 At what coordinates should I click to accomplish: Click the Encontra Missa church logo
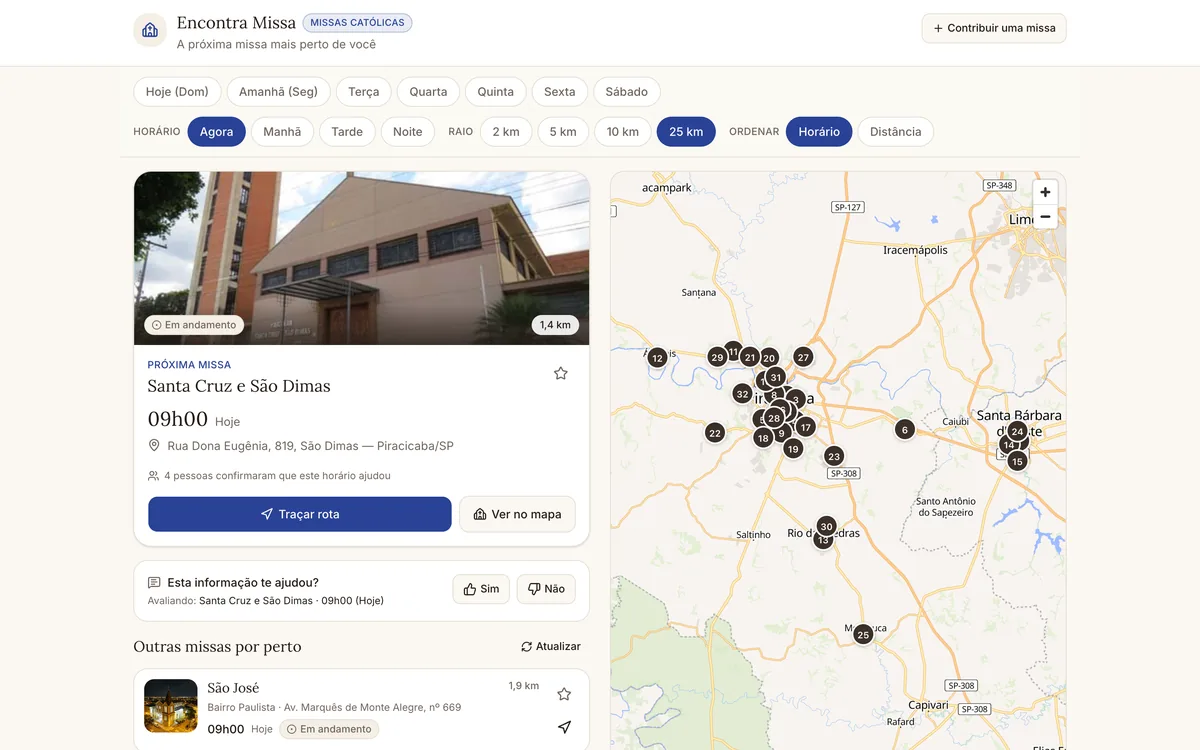point(150,30)
